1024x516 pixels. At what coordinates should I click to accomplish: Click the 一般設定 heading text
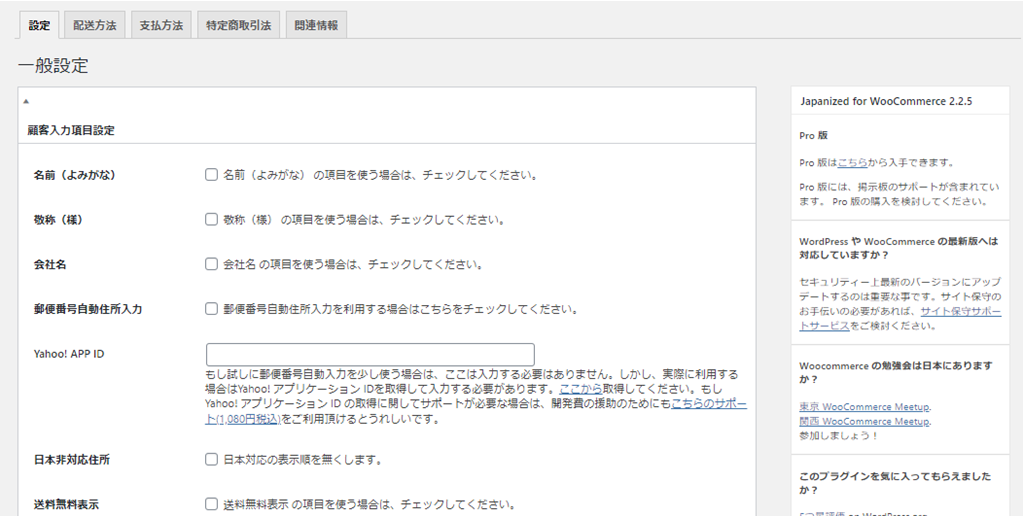click(x=53, y=66)
